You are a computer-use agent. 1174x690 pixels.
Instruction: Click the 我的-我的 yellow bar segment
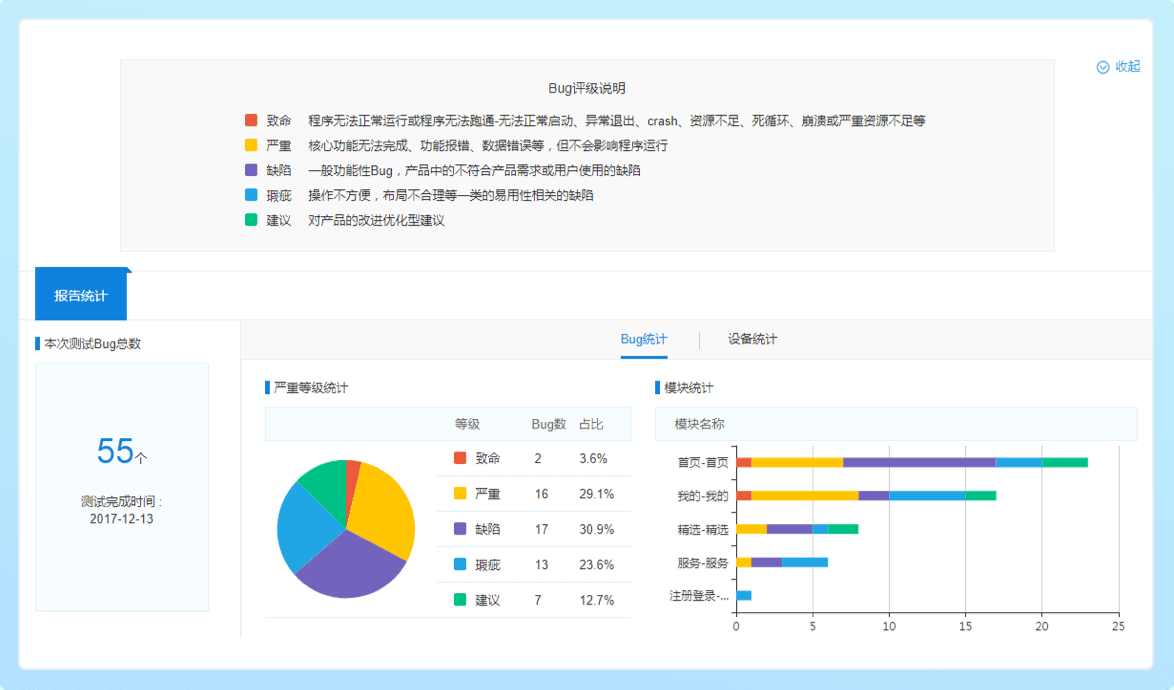[x=804, y=495]
